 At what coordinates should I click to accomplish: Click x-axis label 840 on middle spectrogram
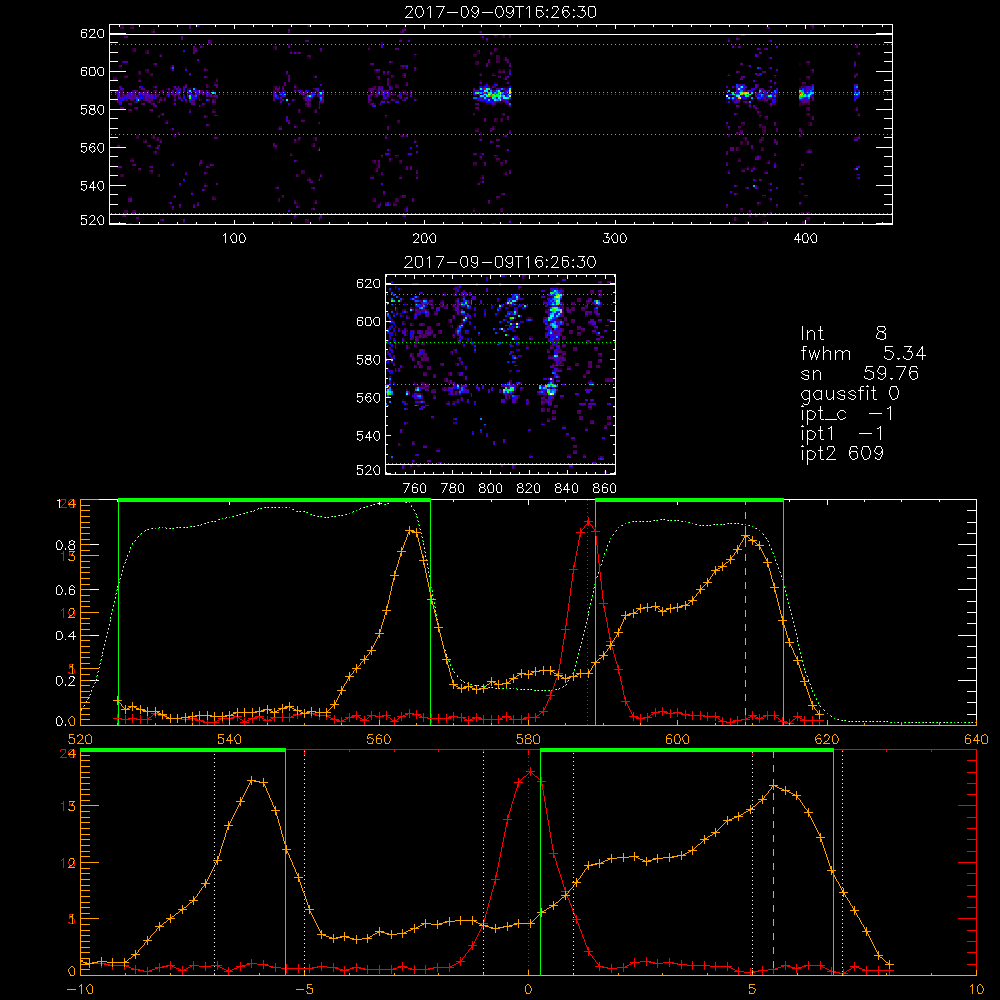pos(566,489)
